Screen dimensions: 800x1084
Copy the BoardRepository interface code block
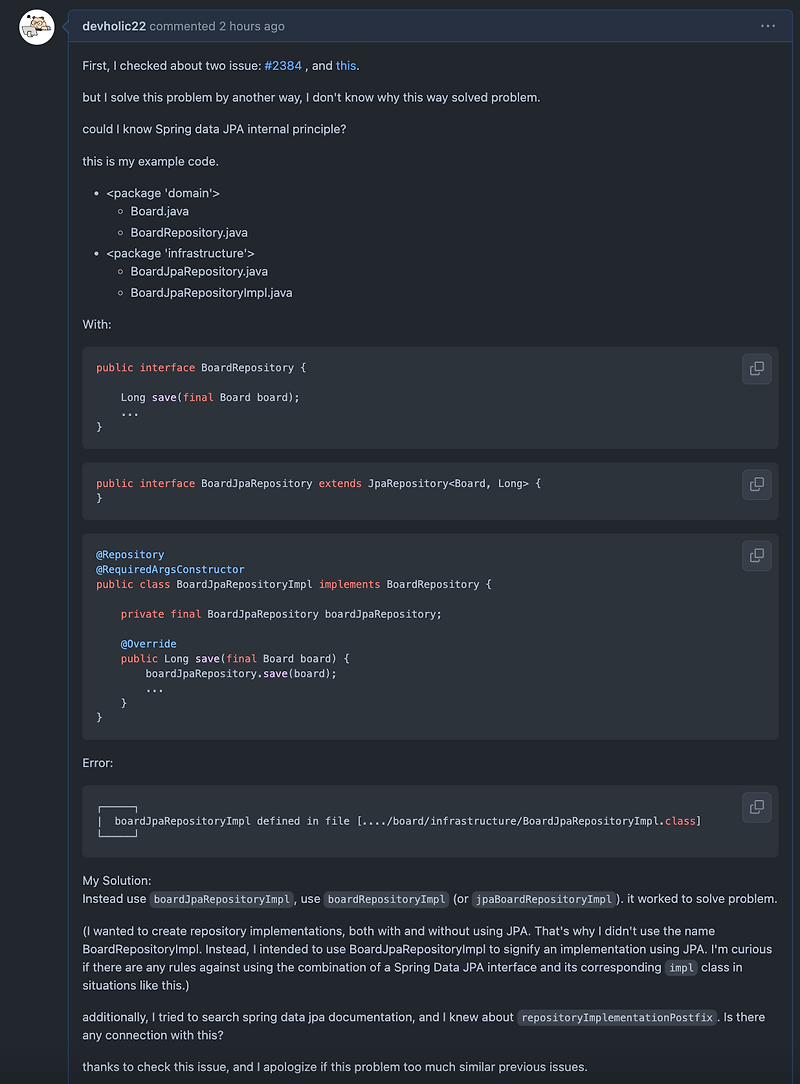756,368
